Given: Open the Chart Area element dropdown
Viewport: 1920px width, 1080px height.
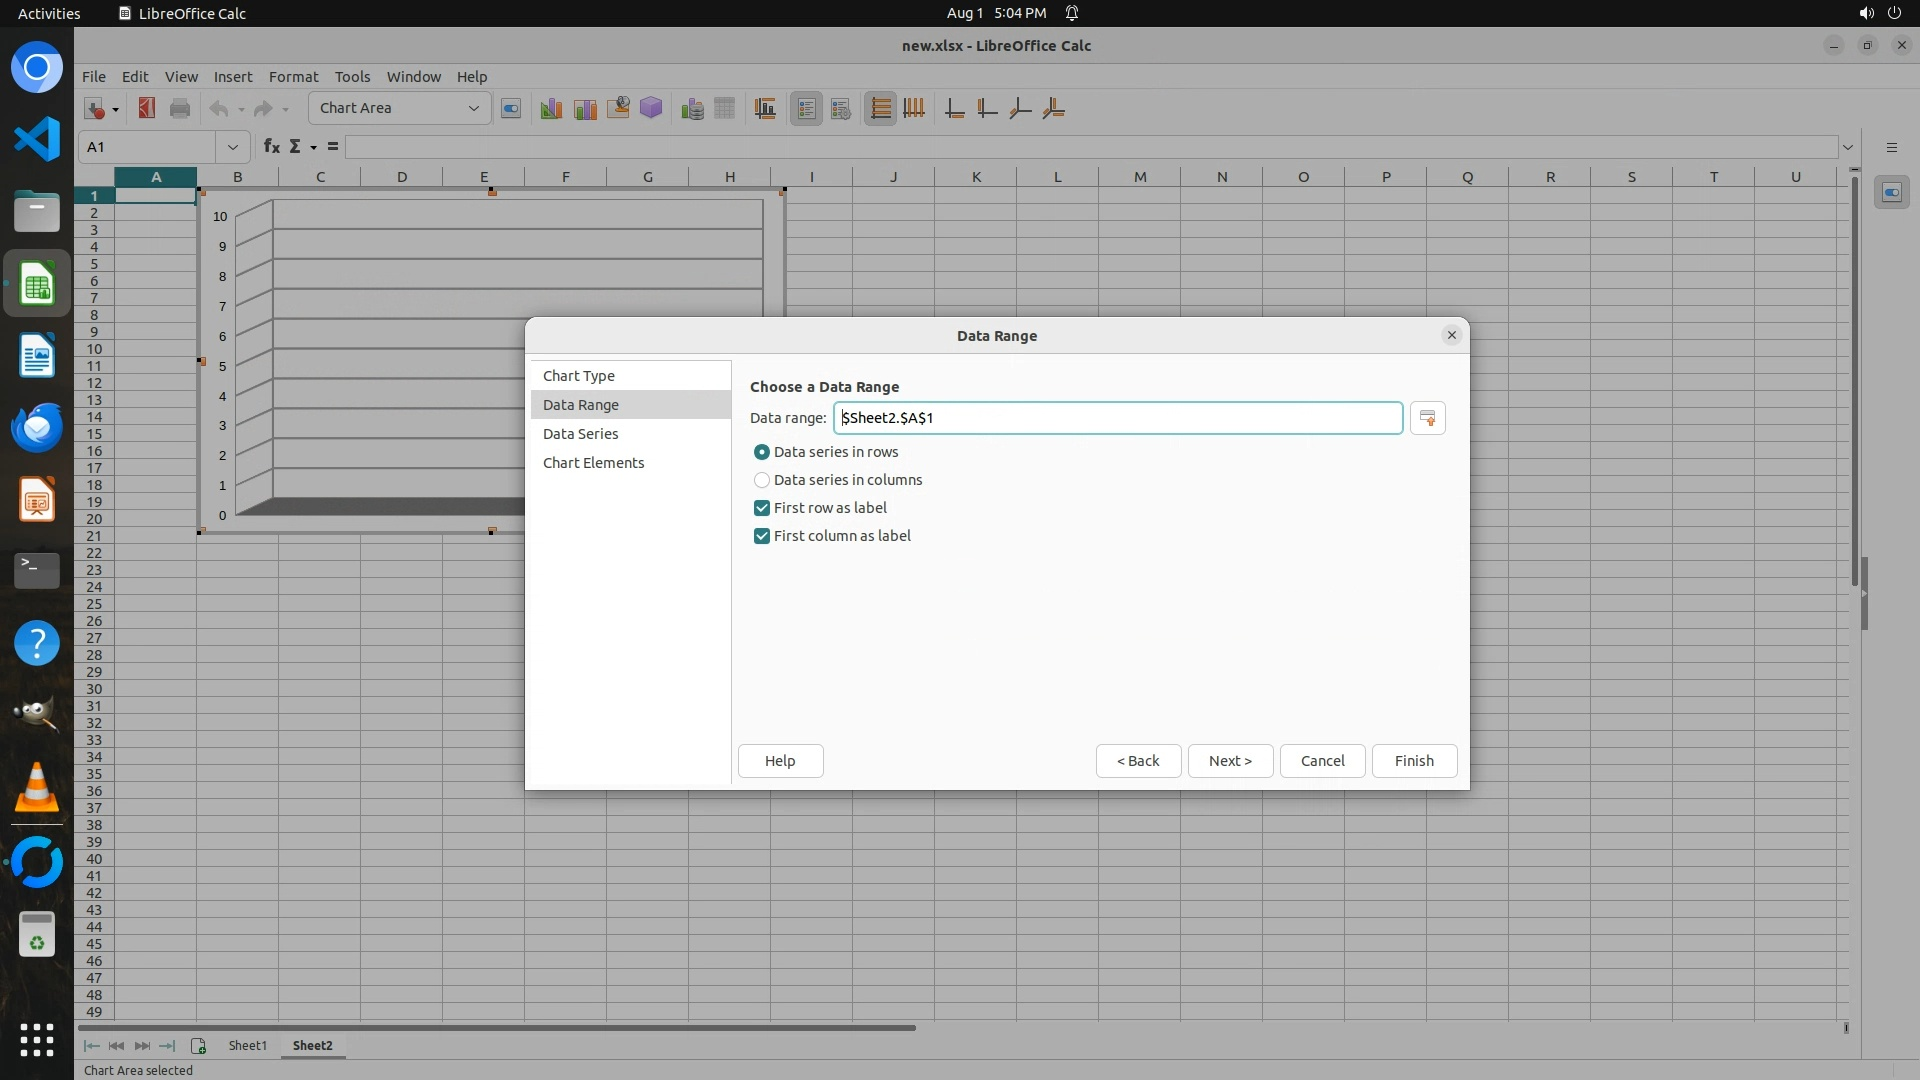Looking at the screenshot, I should [473, 108].
